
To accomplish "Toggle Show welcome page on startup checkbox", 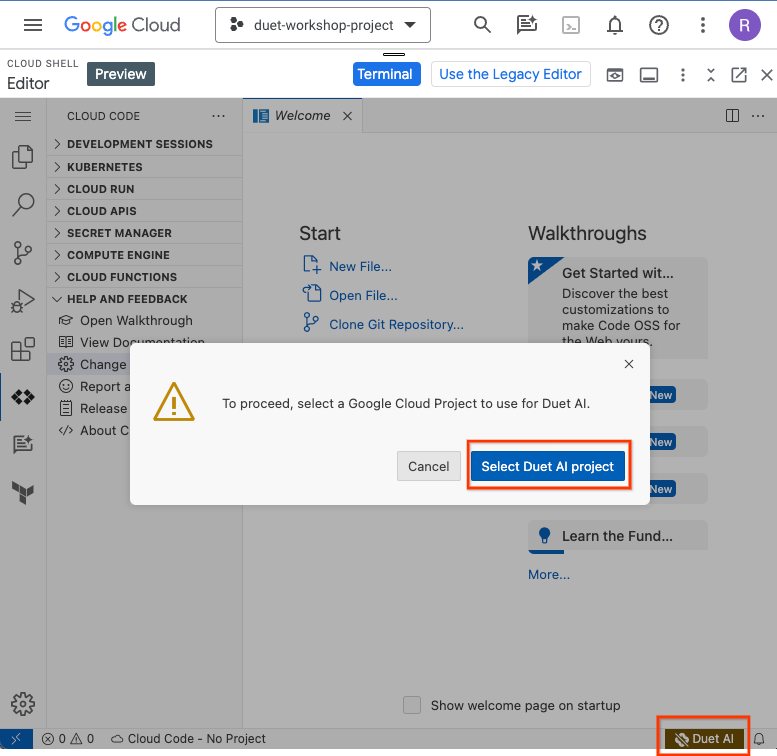I will point(412,705).
